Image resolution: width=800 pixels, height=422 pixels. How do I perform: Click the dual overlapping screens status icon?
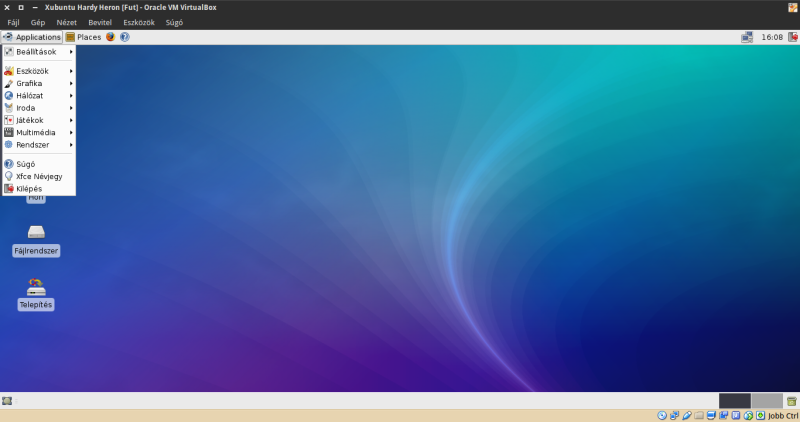pyautogui.click(x=723, y=415)
